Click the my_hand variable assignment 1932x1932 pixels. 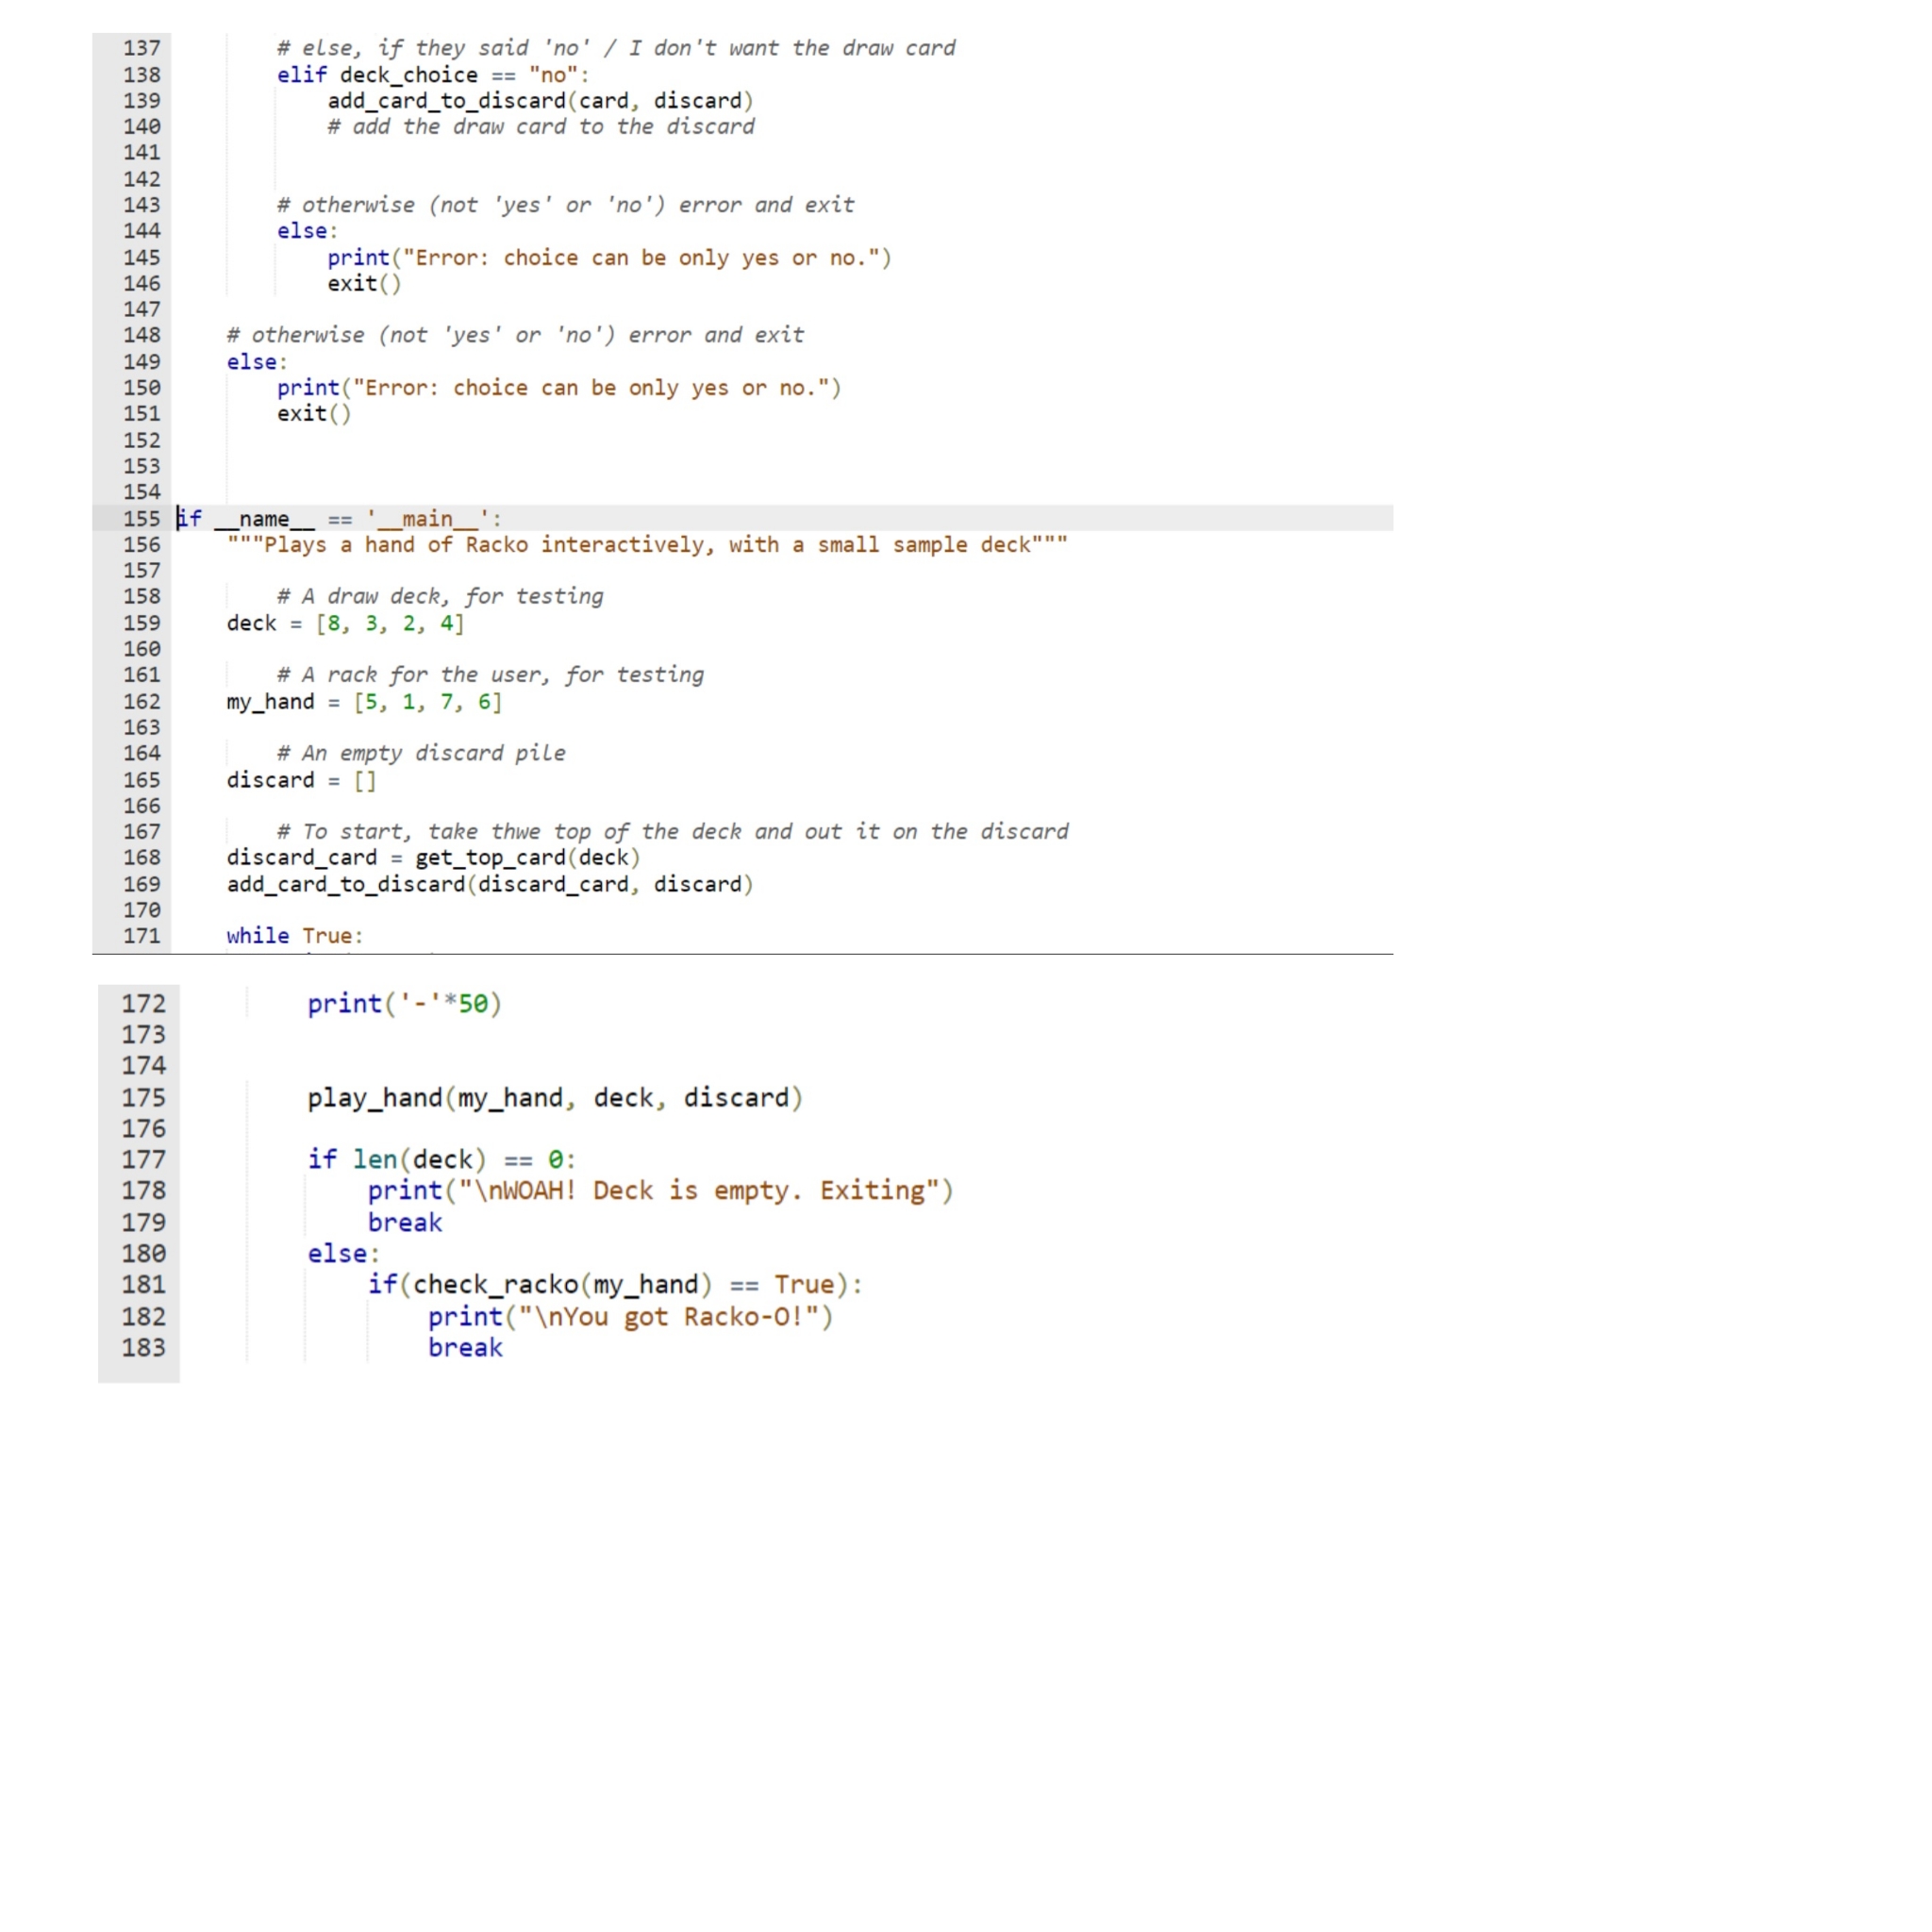point(270,701)
